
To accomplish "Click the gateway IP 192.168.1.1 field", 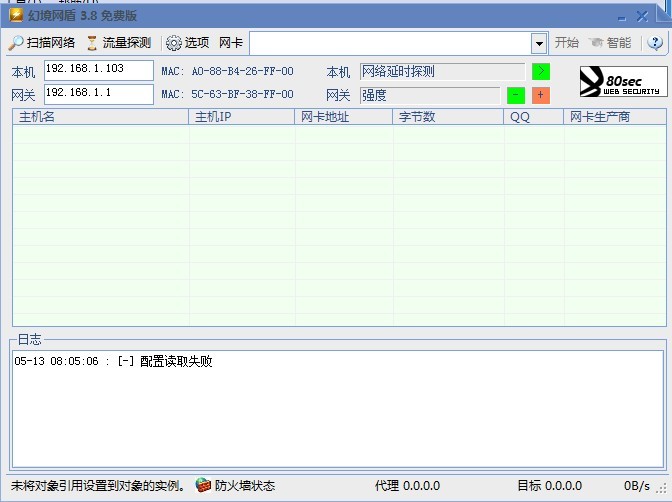I will (99, 94).
